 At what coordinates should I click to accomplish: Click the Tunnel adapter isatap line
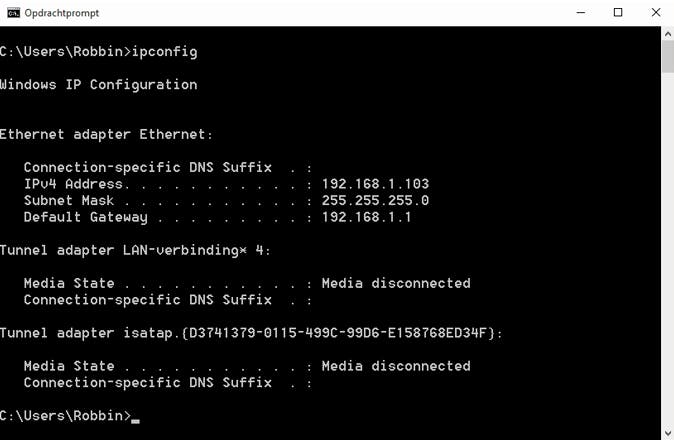[250, 332]
